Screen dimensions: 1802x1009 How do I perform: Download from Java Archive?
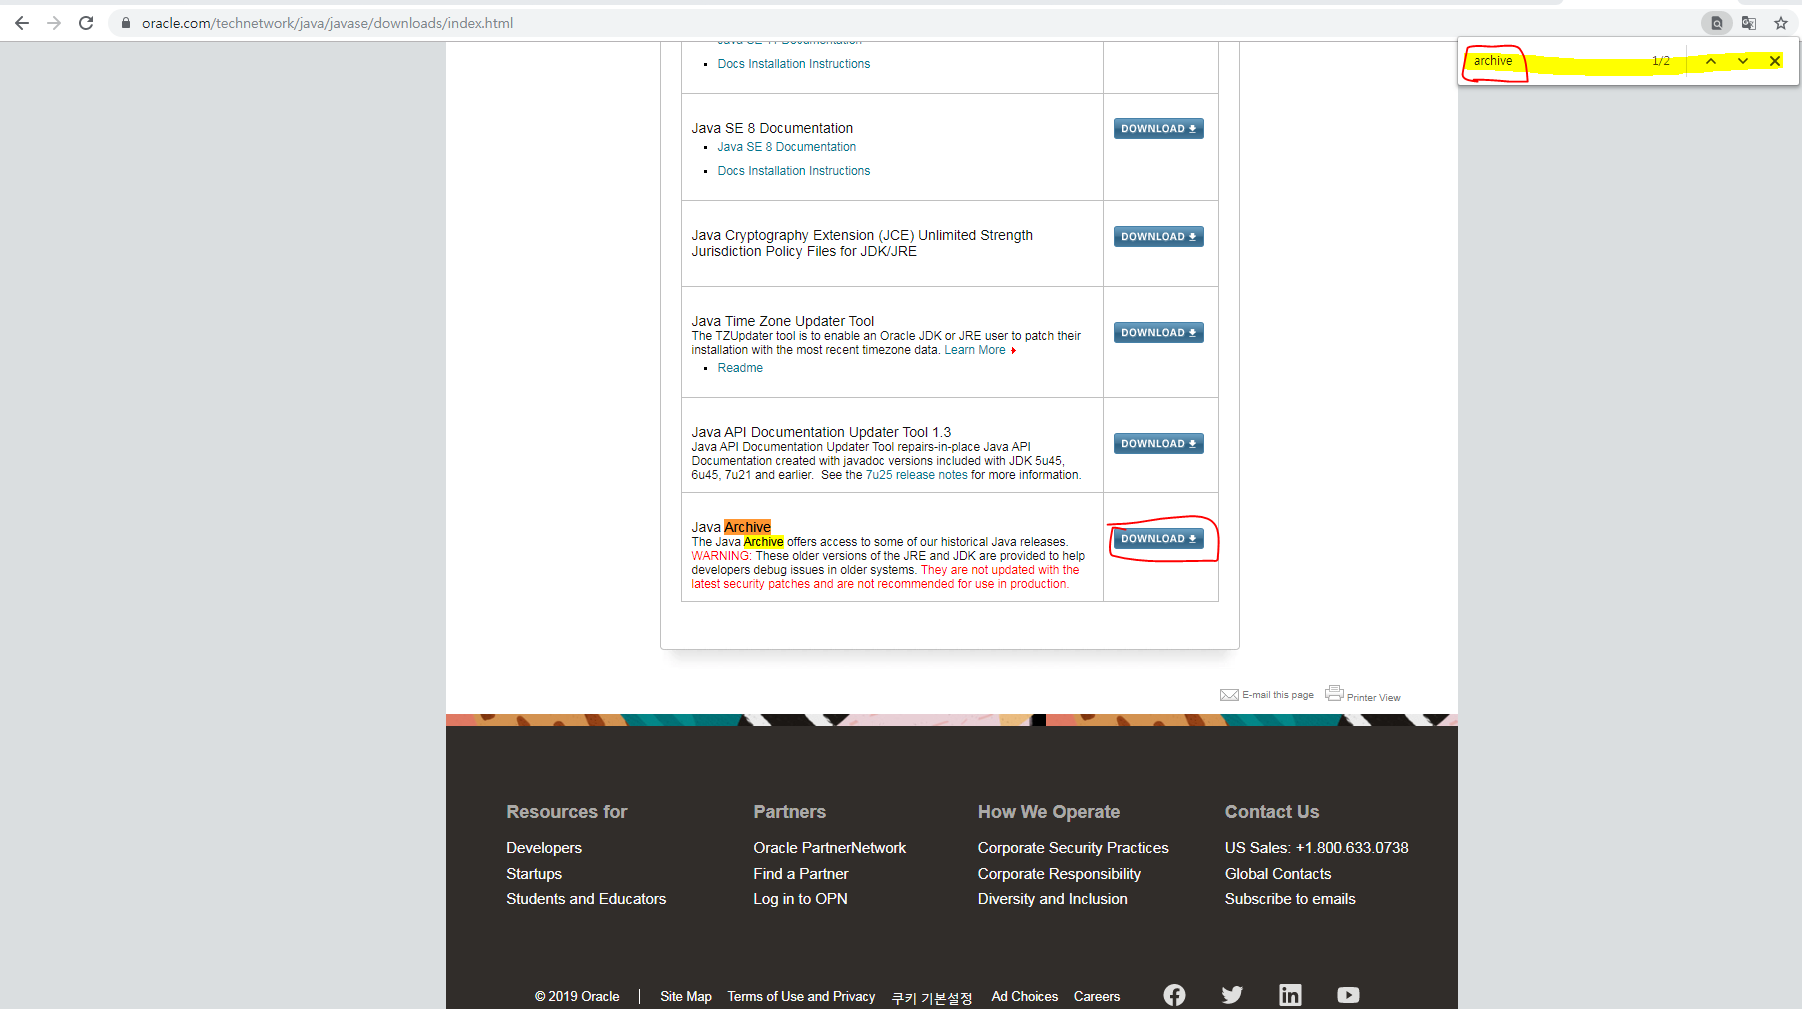(1158, 539)
